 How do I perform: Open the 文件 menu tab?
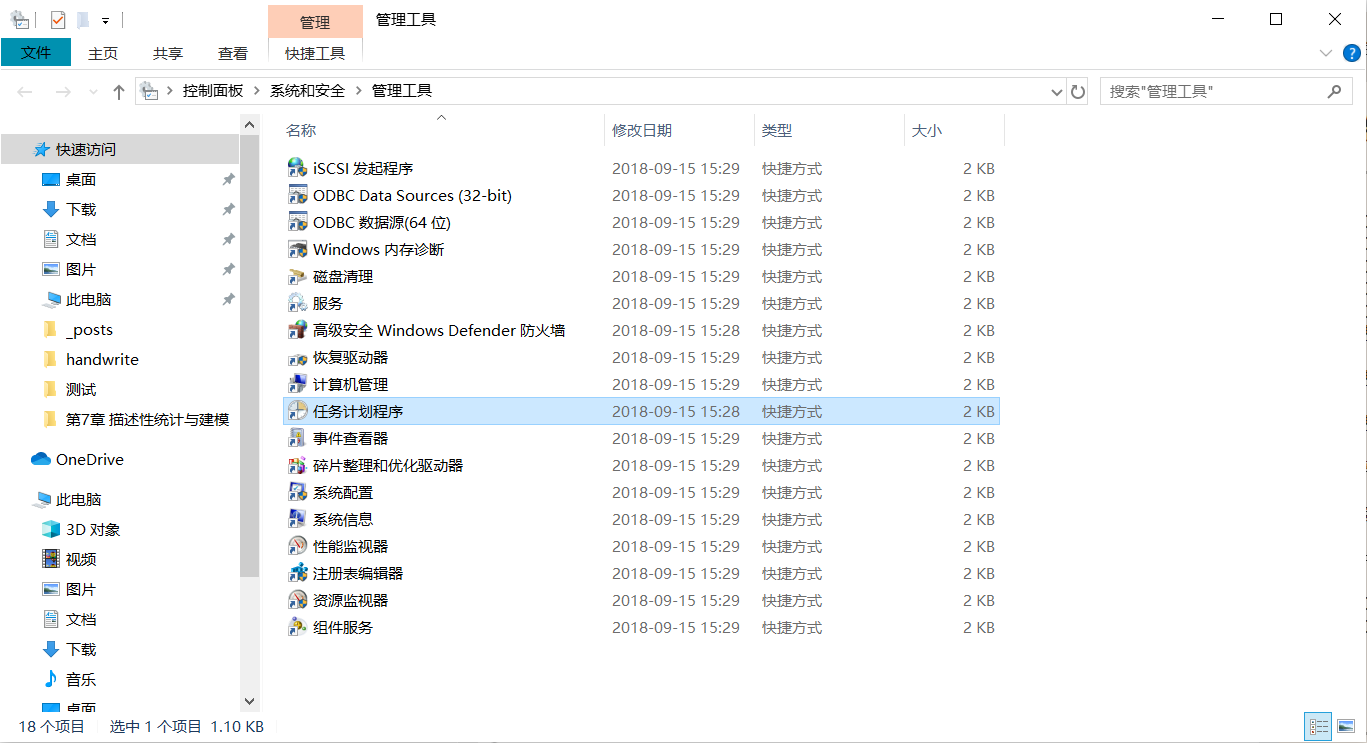(x=36, y=53)
